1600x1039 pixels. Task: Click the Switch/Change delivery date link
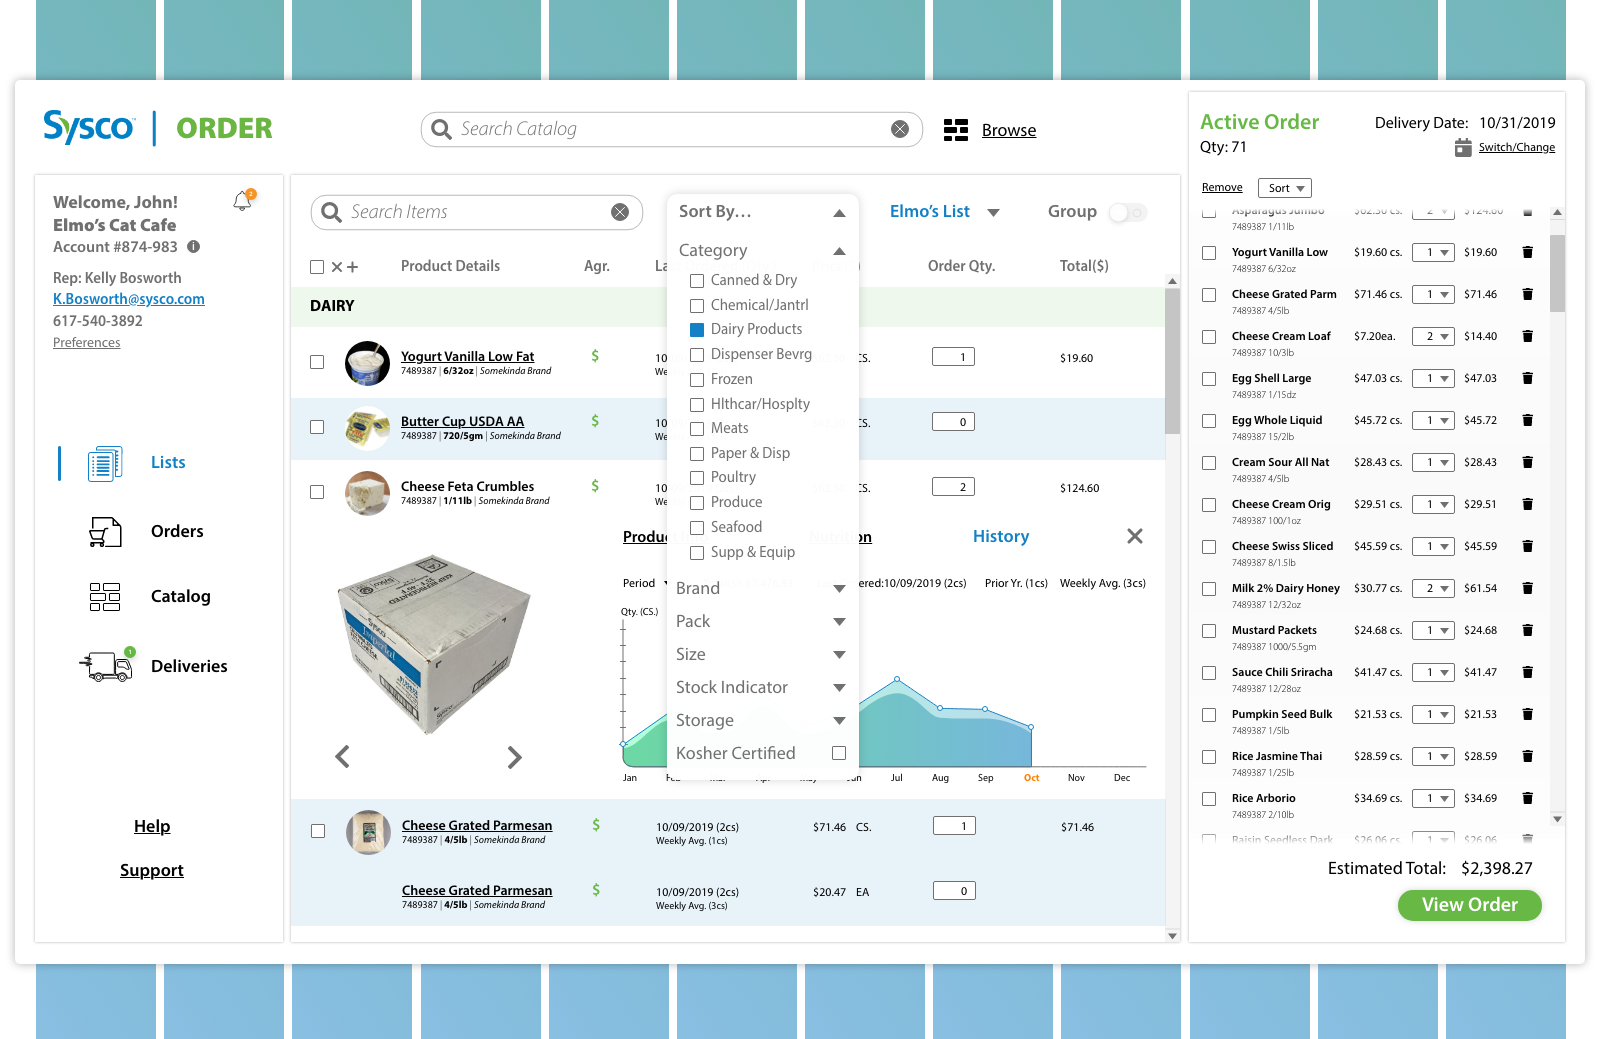coord(1517,148)
